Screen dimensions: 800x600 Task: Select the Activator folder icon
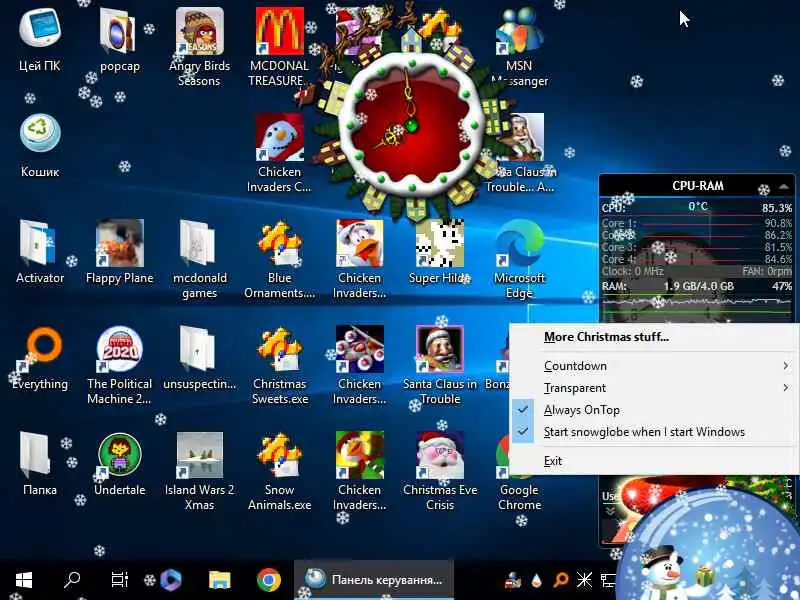[x=37, y=243]
